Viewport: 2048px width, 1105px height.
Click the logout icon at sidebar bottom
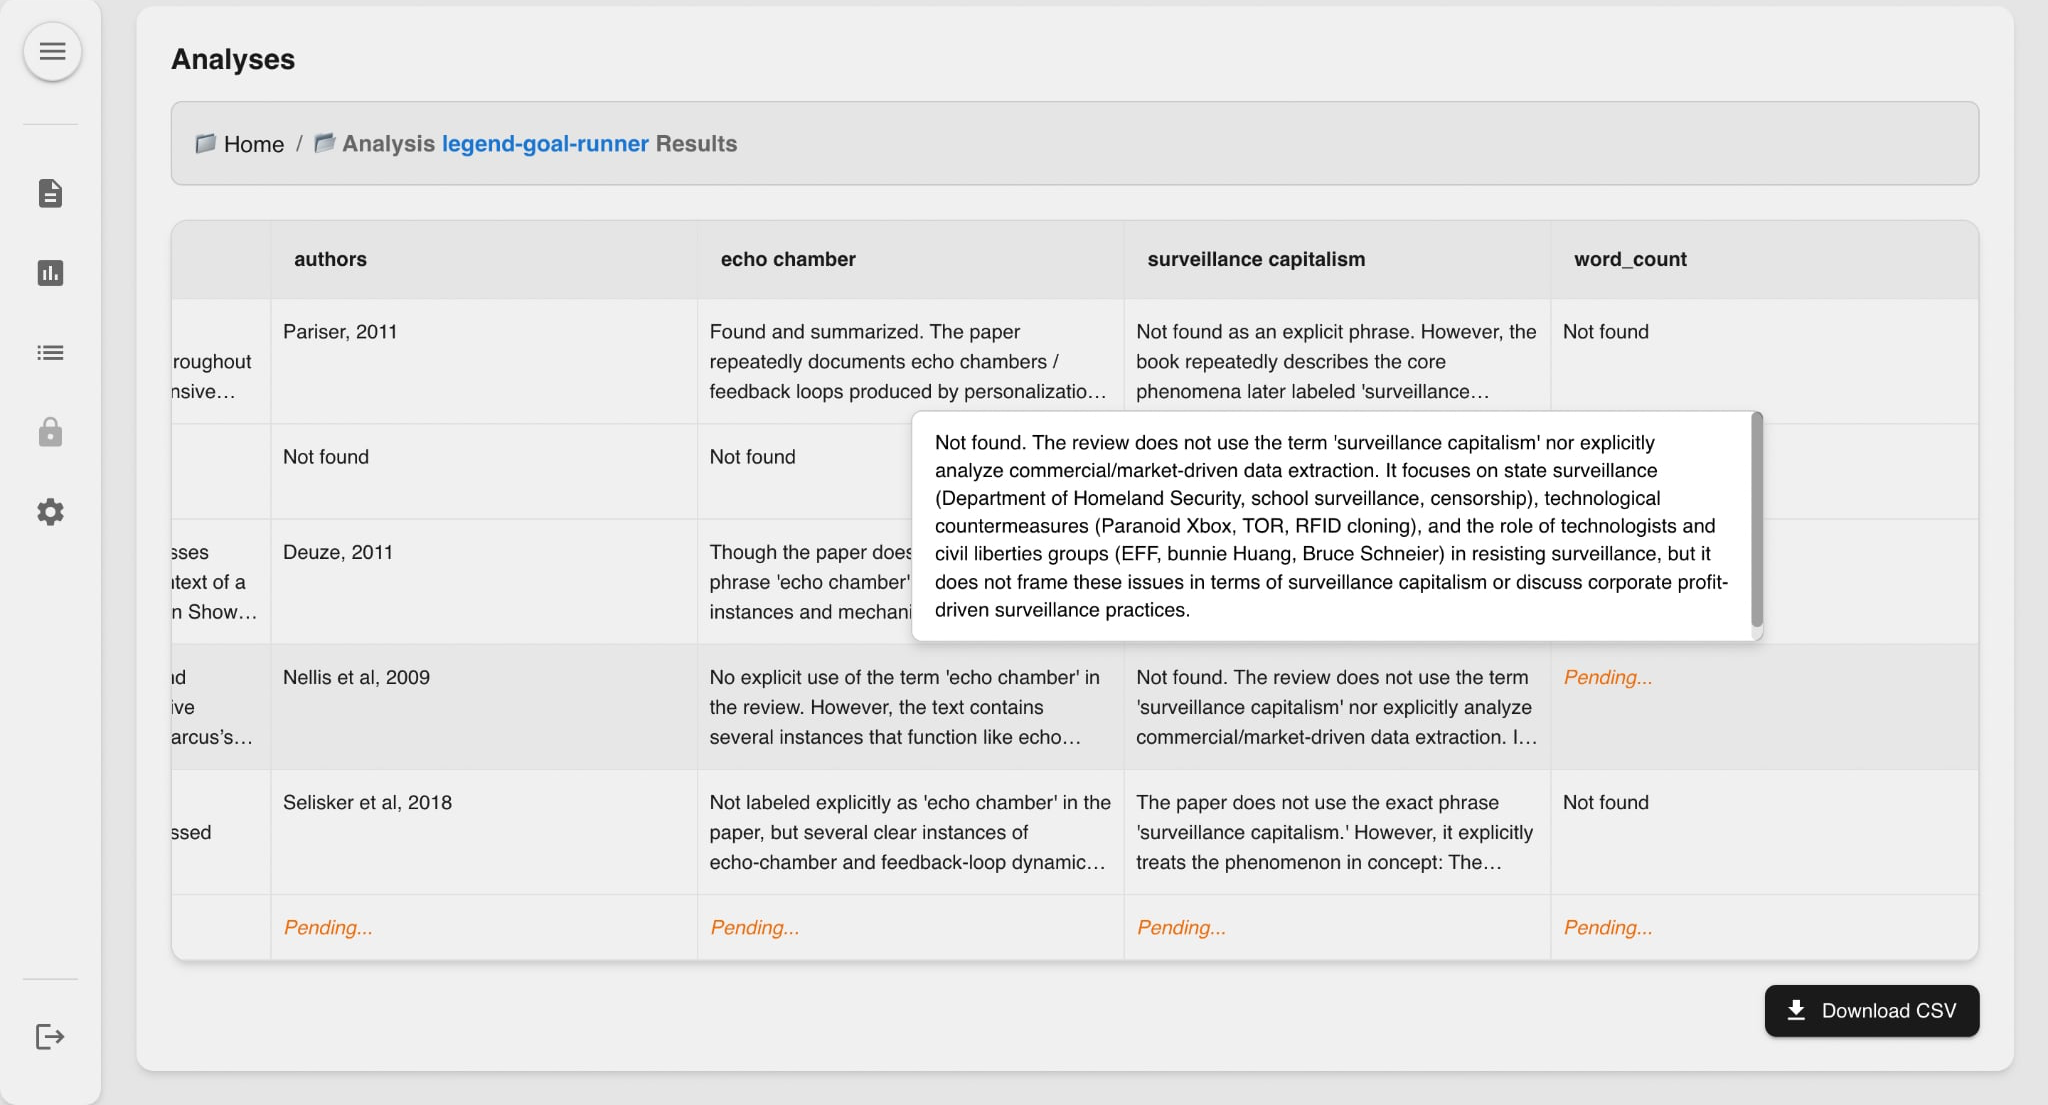point(50,1036)
